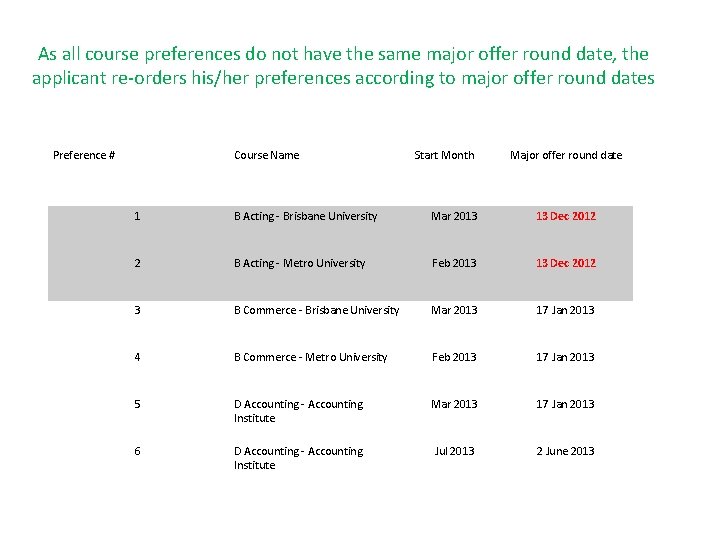This screenshot has height=540, width=720.
Task: Click preference number 6 cell
Action: pos(138,451)
